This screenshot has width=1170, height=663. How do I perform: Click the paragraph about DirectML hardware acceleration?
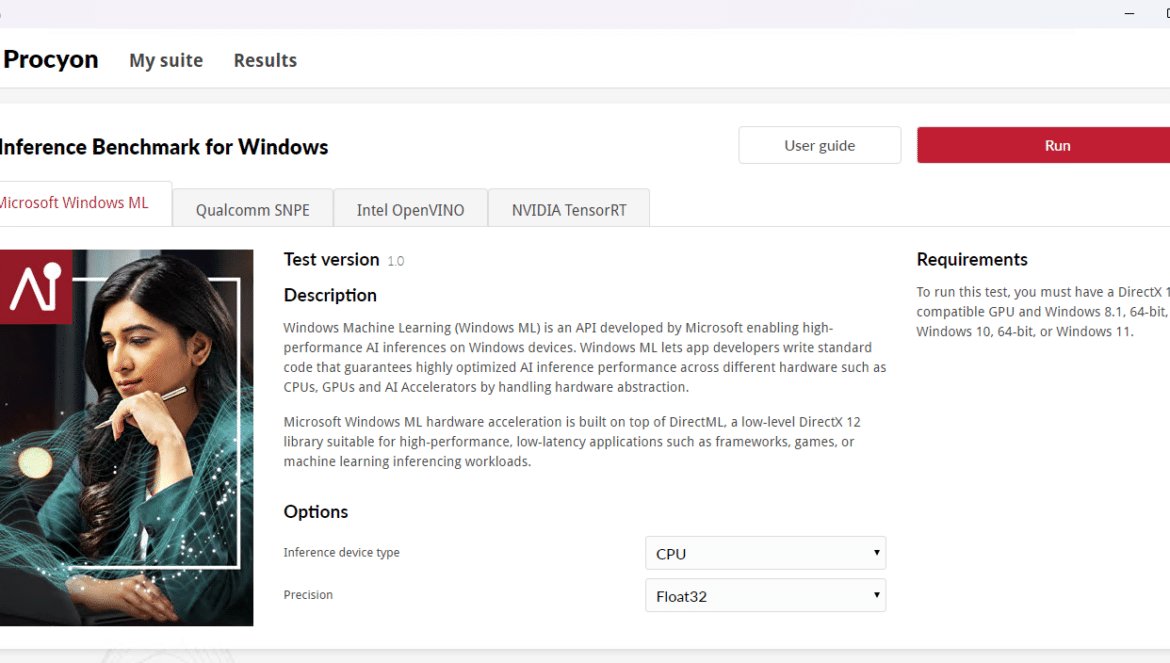pyautogui.click(x=572, y=442)
